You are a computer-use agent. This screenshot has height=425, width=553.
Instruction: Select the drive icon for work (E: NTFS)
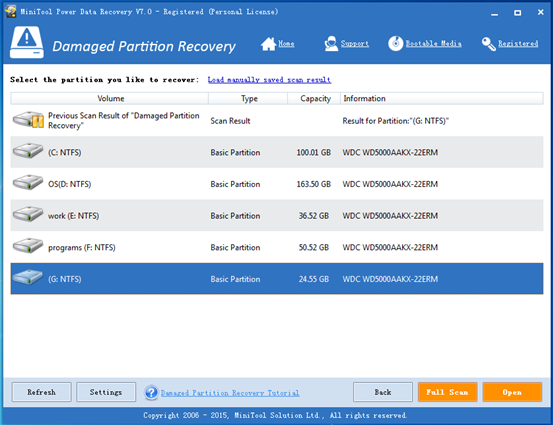pyautogui.click(x=28, y=214)
